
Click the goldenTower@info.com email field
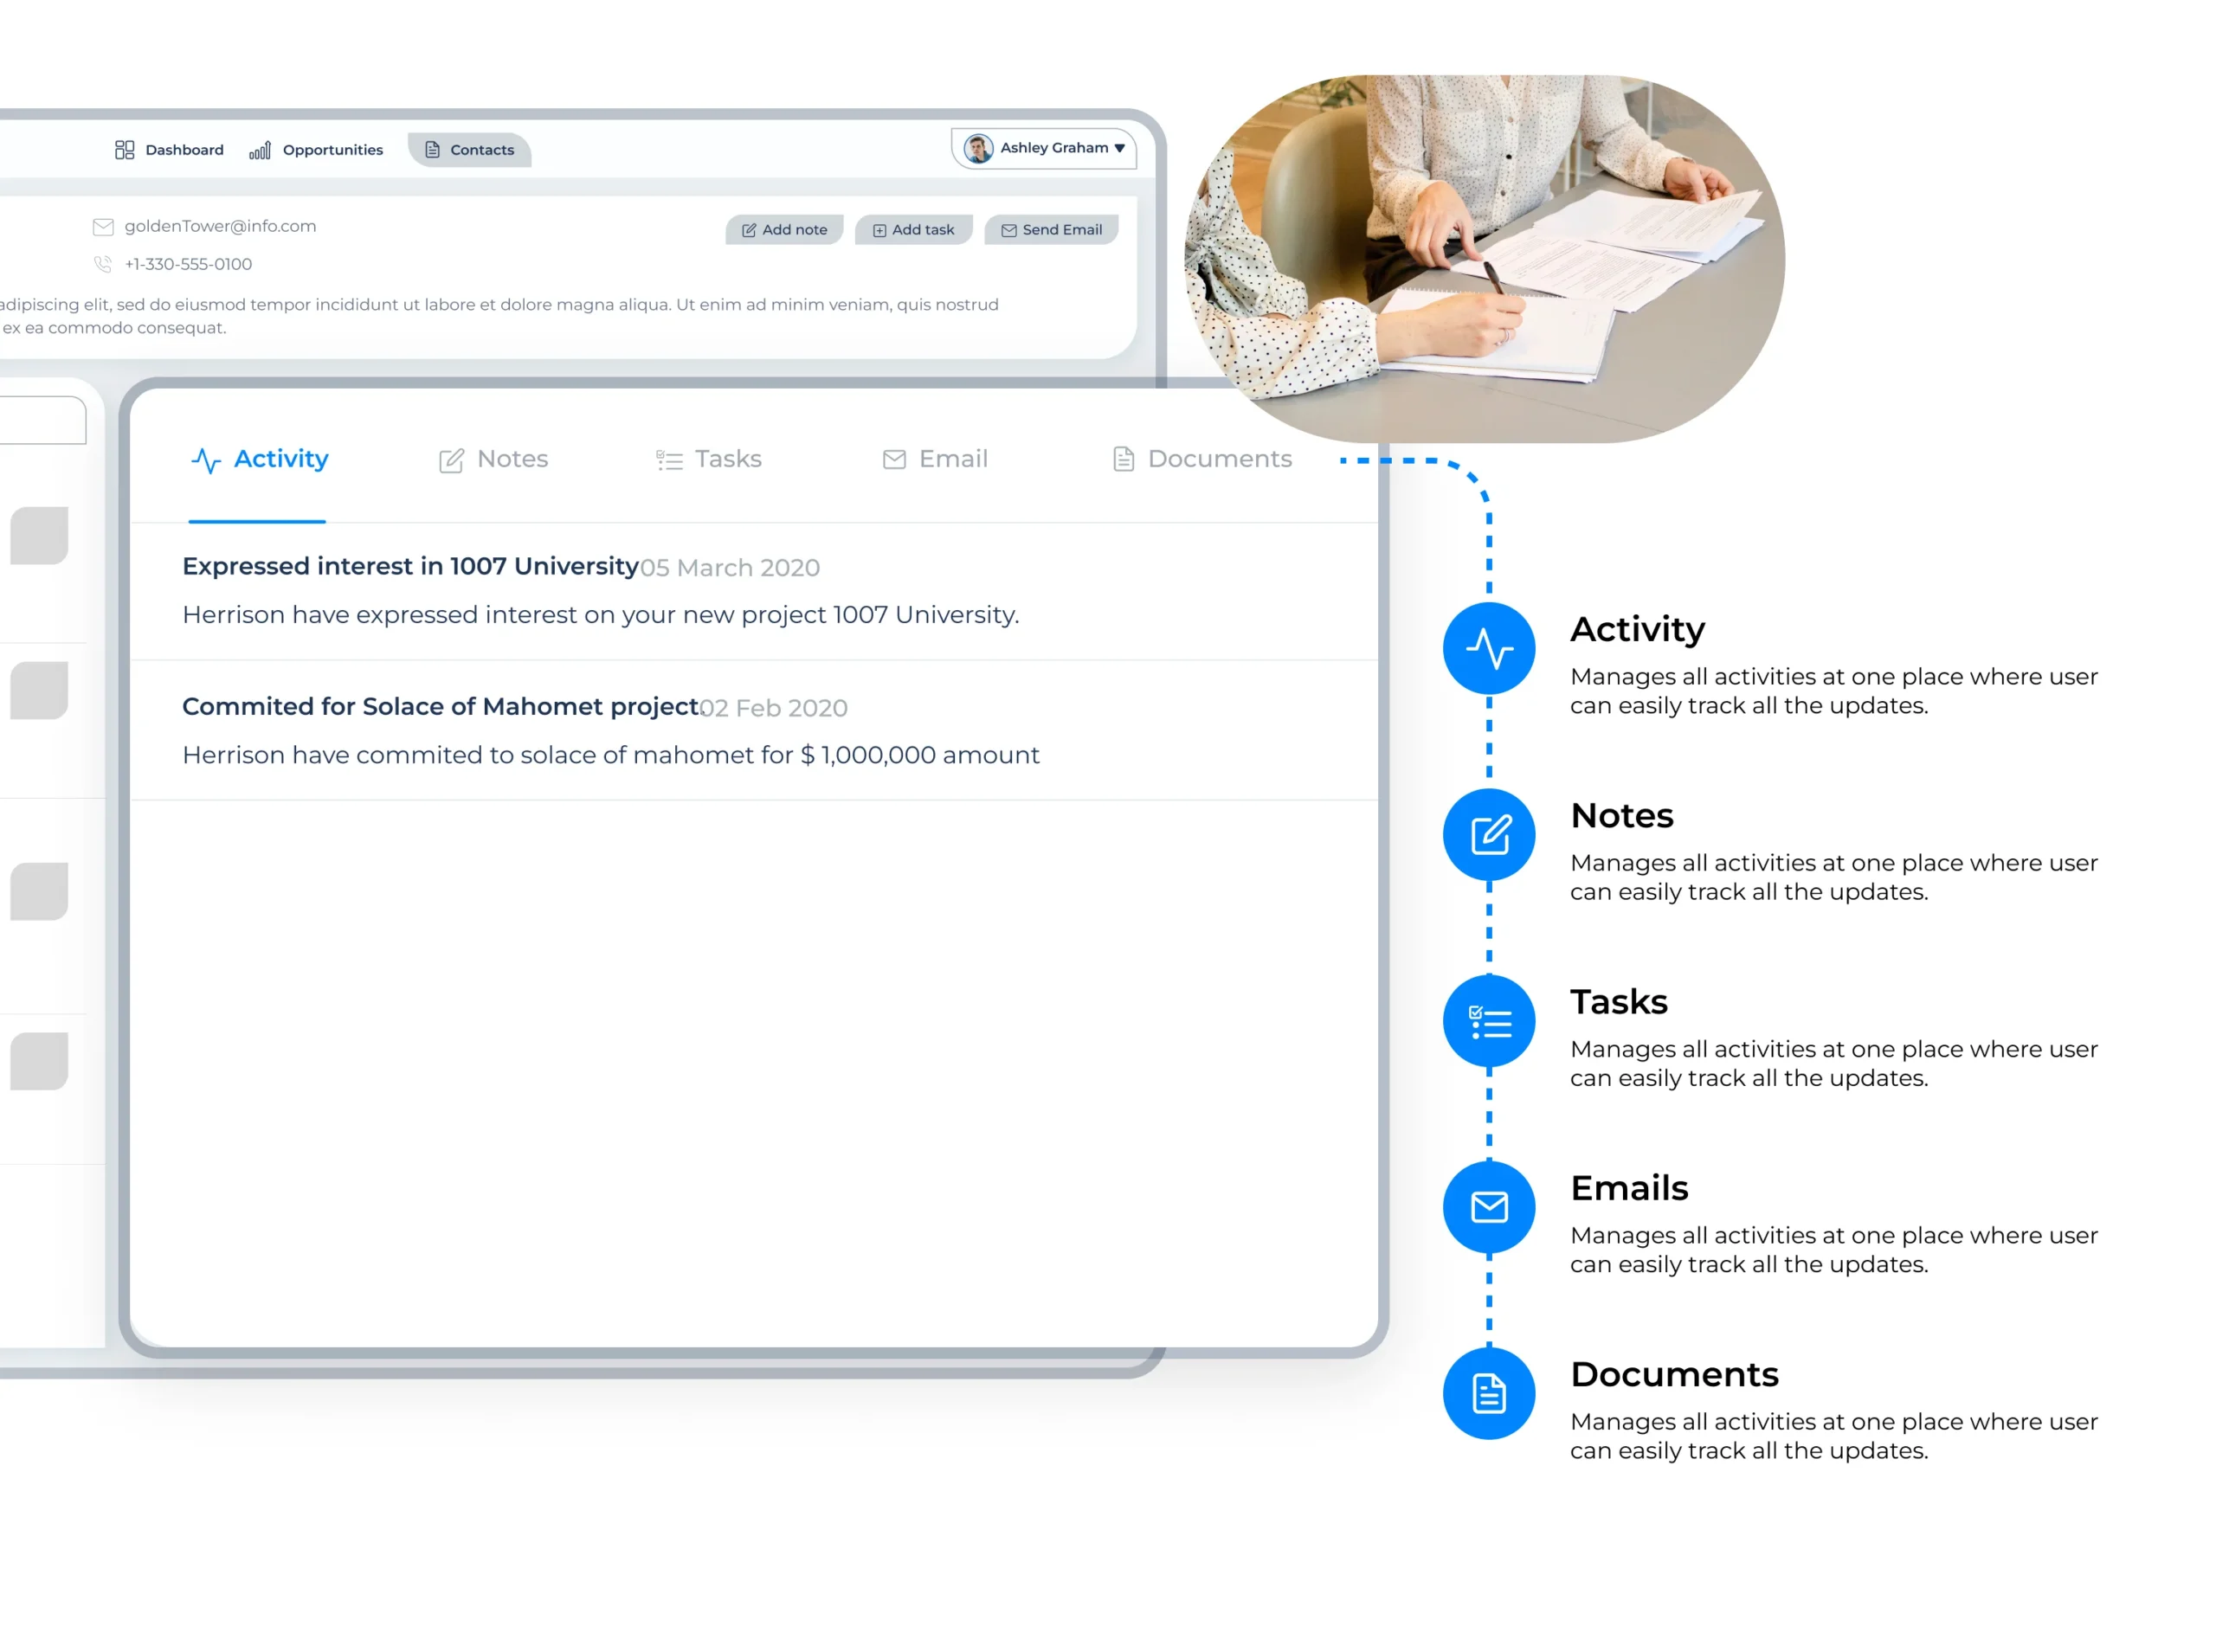point(221,226)
